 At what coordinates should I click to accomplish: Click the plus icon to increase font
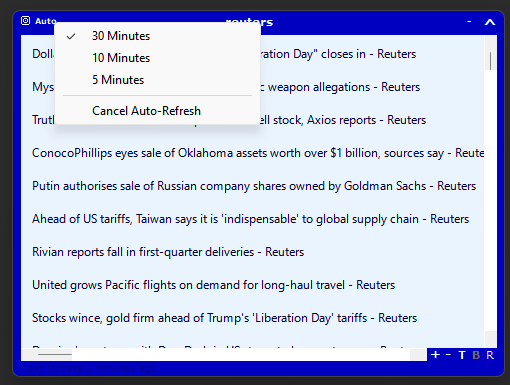click(435, 355)
